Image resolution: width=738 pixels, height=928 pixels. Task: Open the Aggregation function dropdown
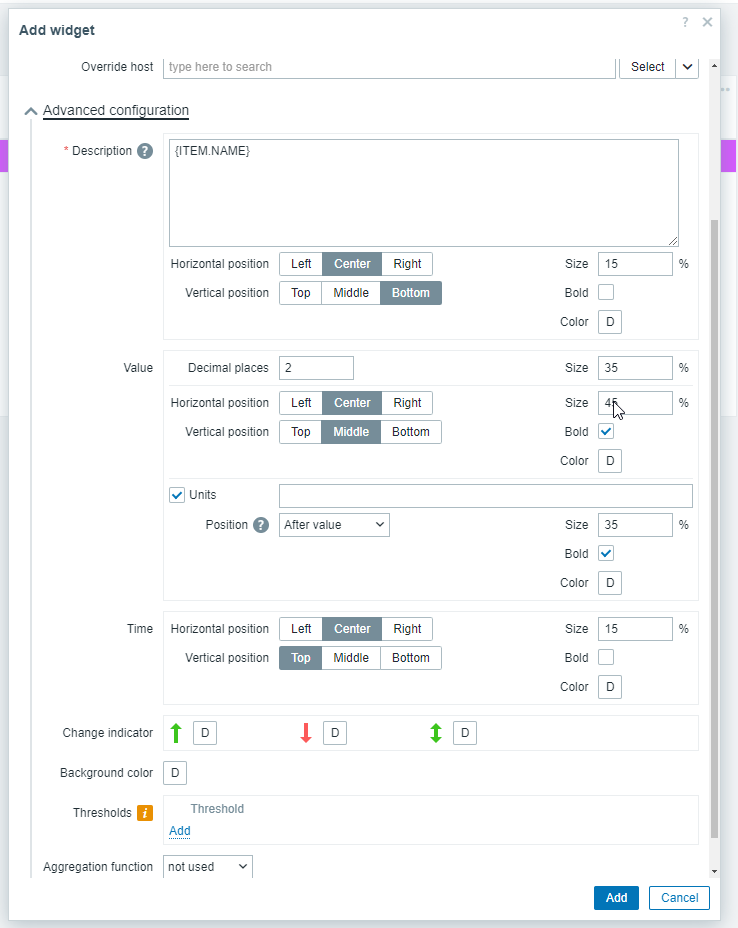pos(208,866)
